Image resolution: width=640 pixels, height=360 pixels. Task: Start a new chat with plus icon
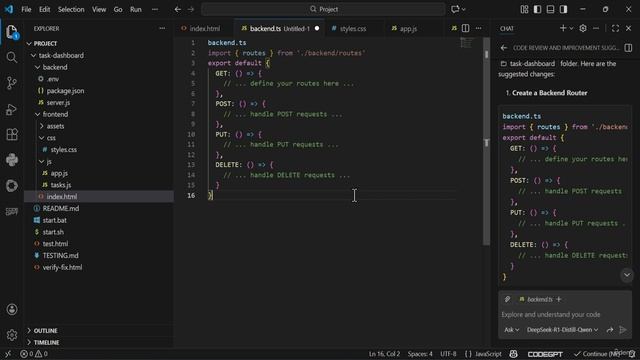[563, 28]
